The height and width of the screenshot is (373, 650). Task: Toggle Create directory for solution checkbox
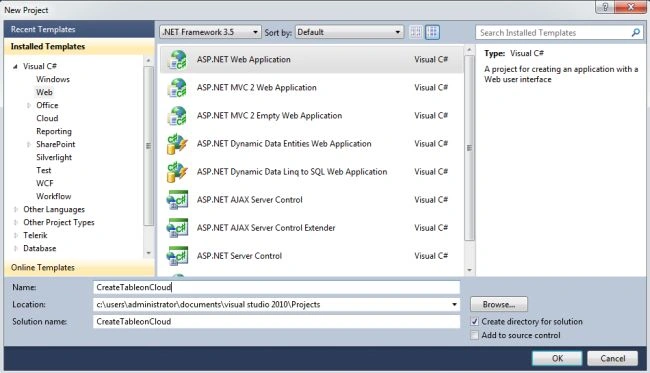(x=475, y=322)
